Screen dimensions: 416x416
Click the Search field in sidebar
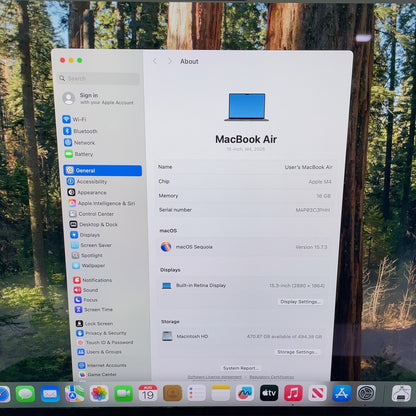99,79
